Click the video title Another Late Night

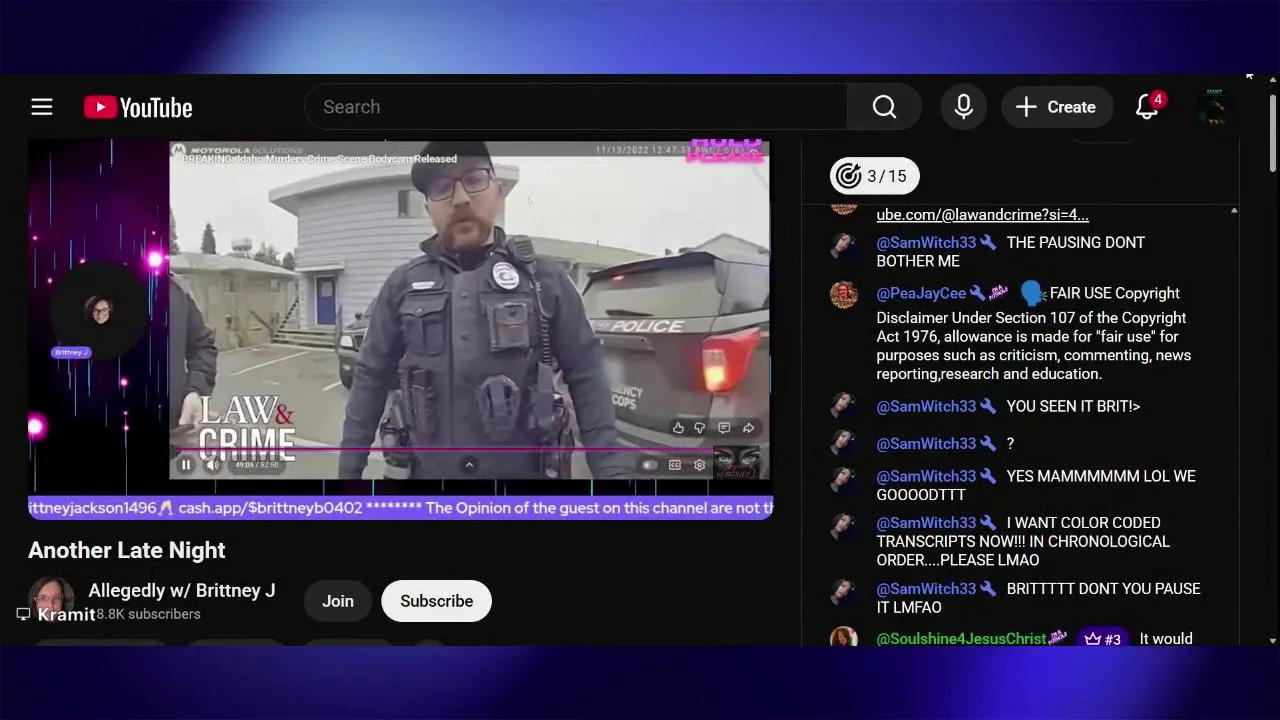point(127,550)
